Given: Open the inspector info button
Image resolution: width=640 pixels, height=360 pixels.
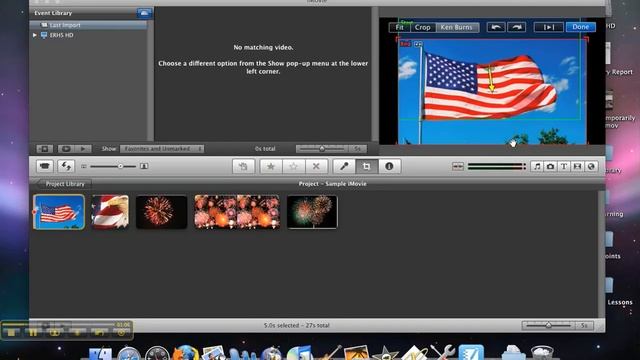Looking at the screenshot, I should click(x=389, y=166).
